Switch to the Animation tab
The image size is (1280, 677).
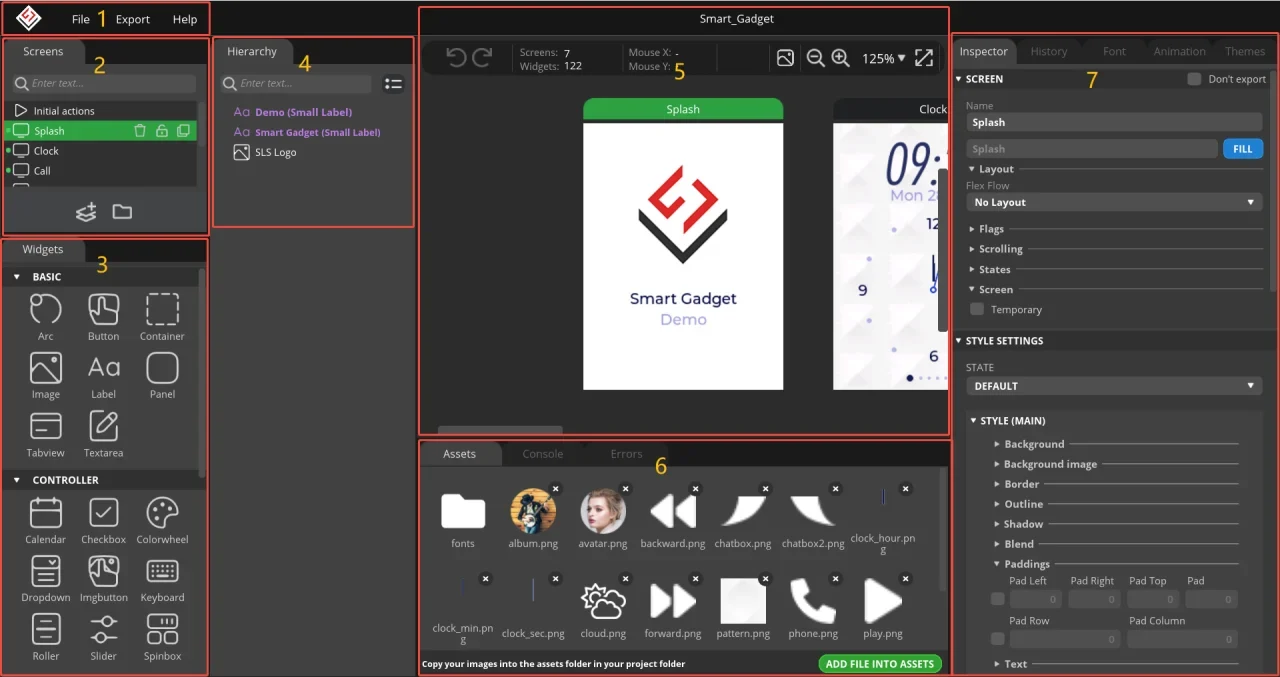[1179, 51]
